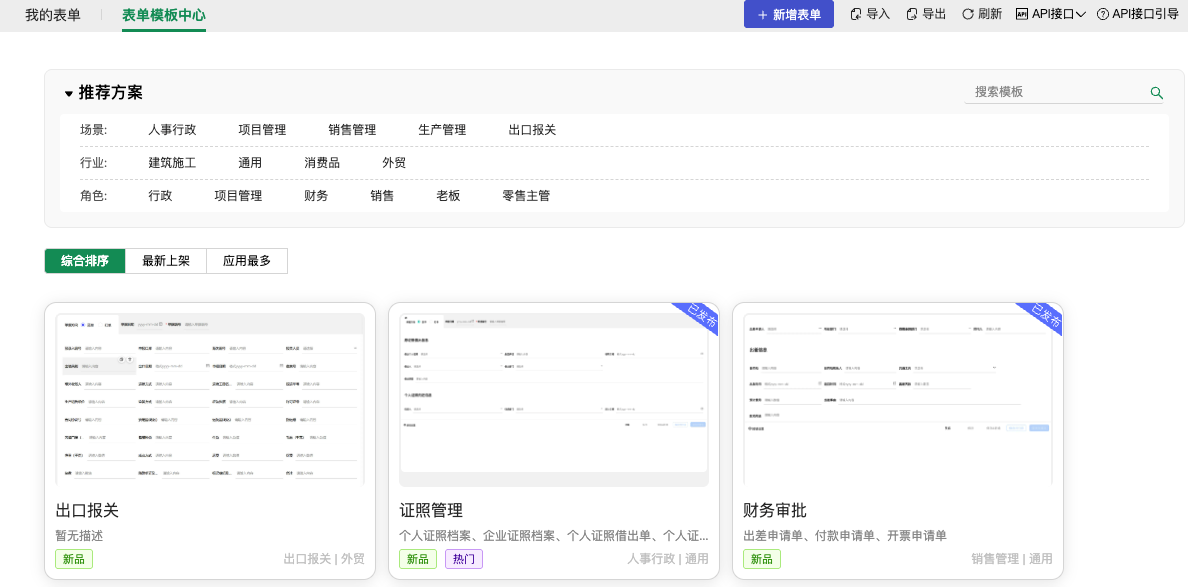Click the search magnifier icon

1156,92
